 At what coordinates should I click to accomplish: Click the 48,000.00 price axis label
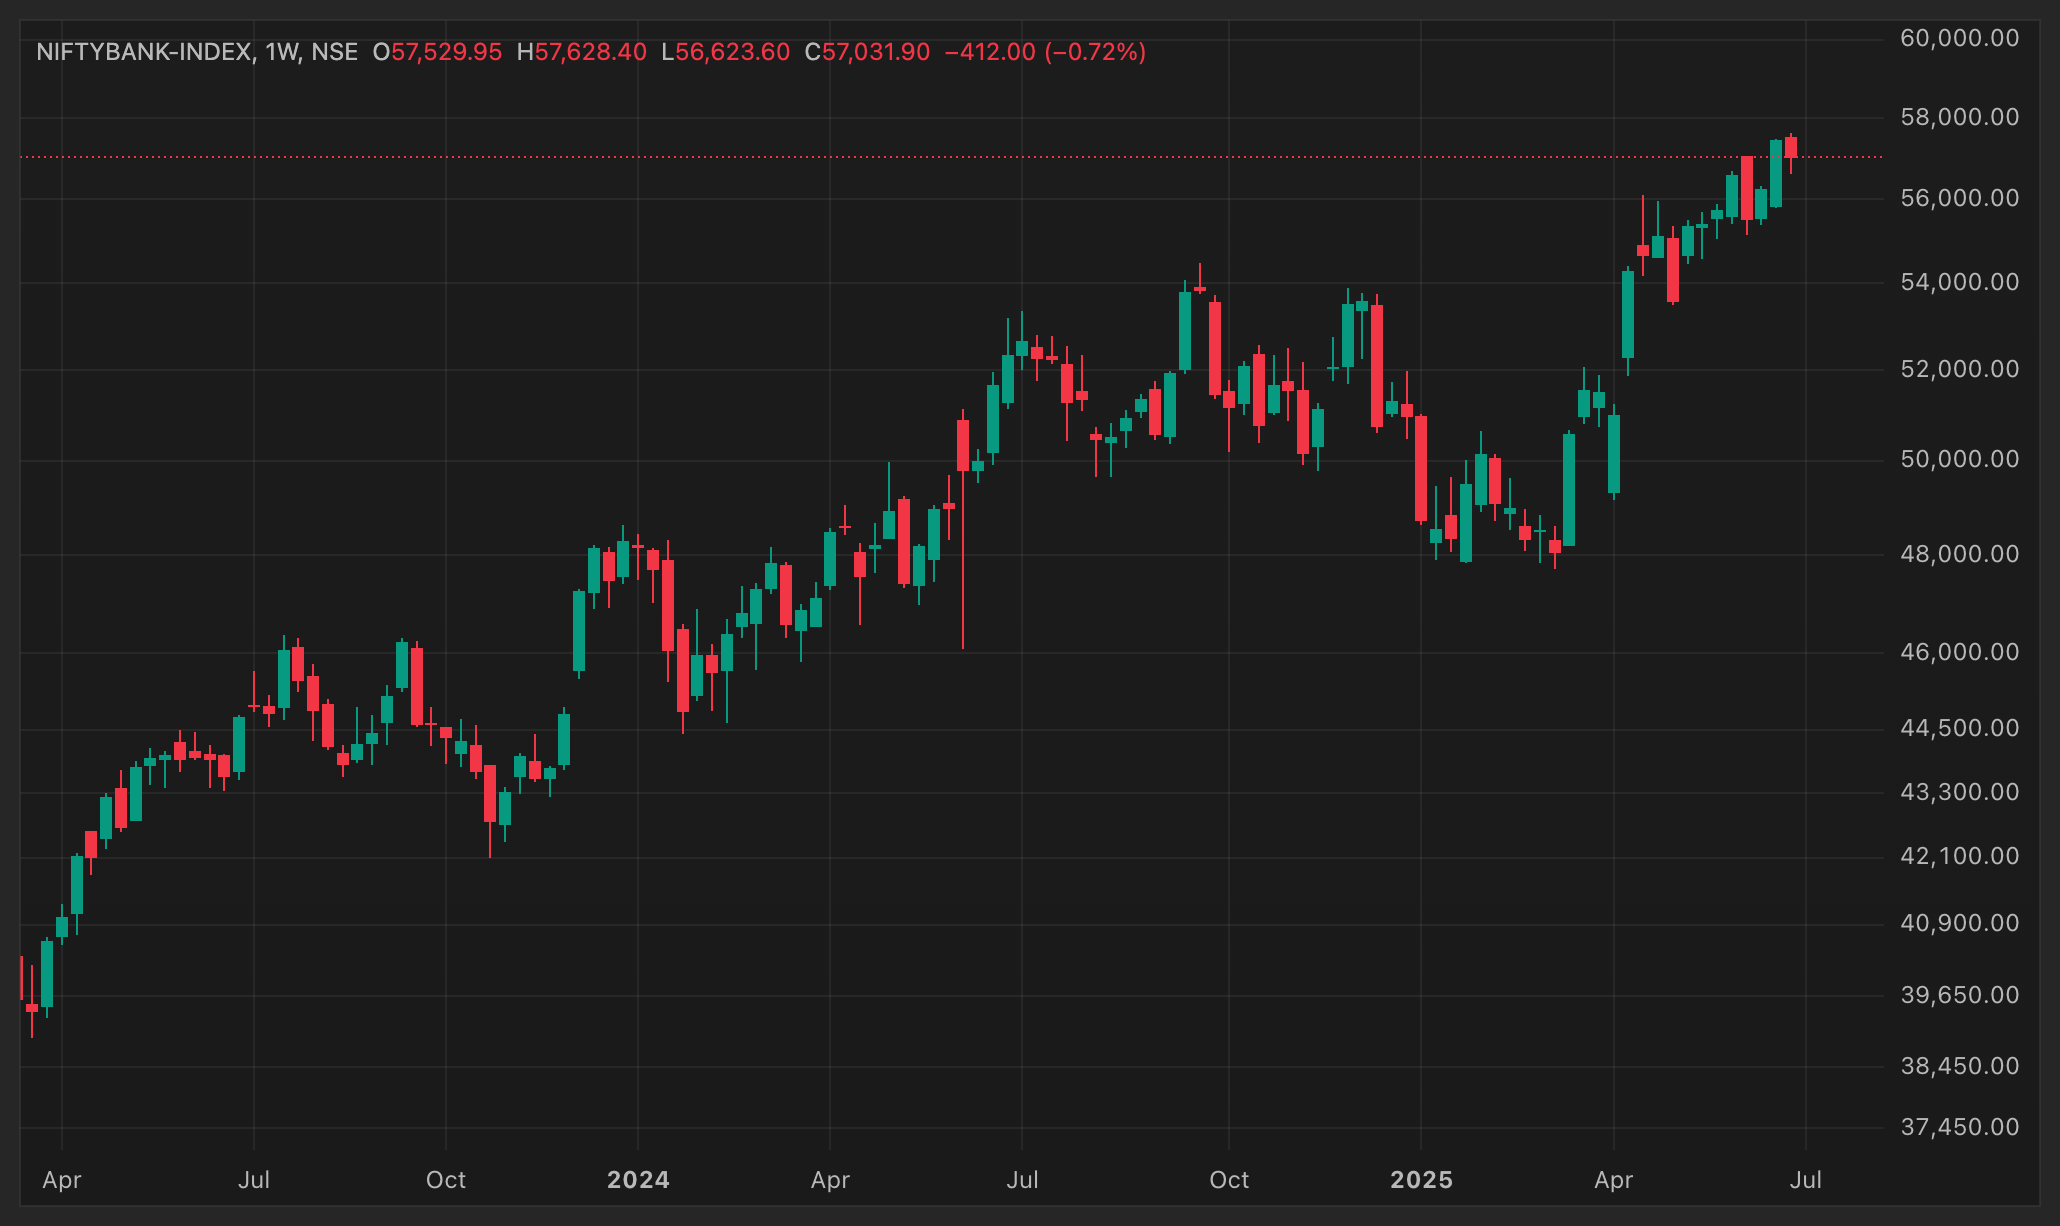pyautogui.click(x=1959, y=554)
